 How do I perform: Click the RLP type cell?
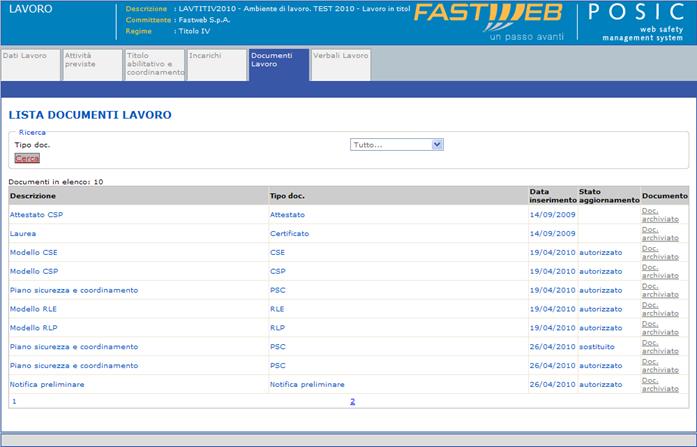(x=277, y=328)
